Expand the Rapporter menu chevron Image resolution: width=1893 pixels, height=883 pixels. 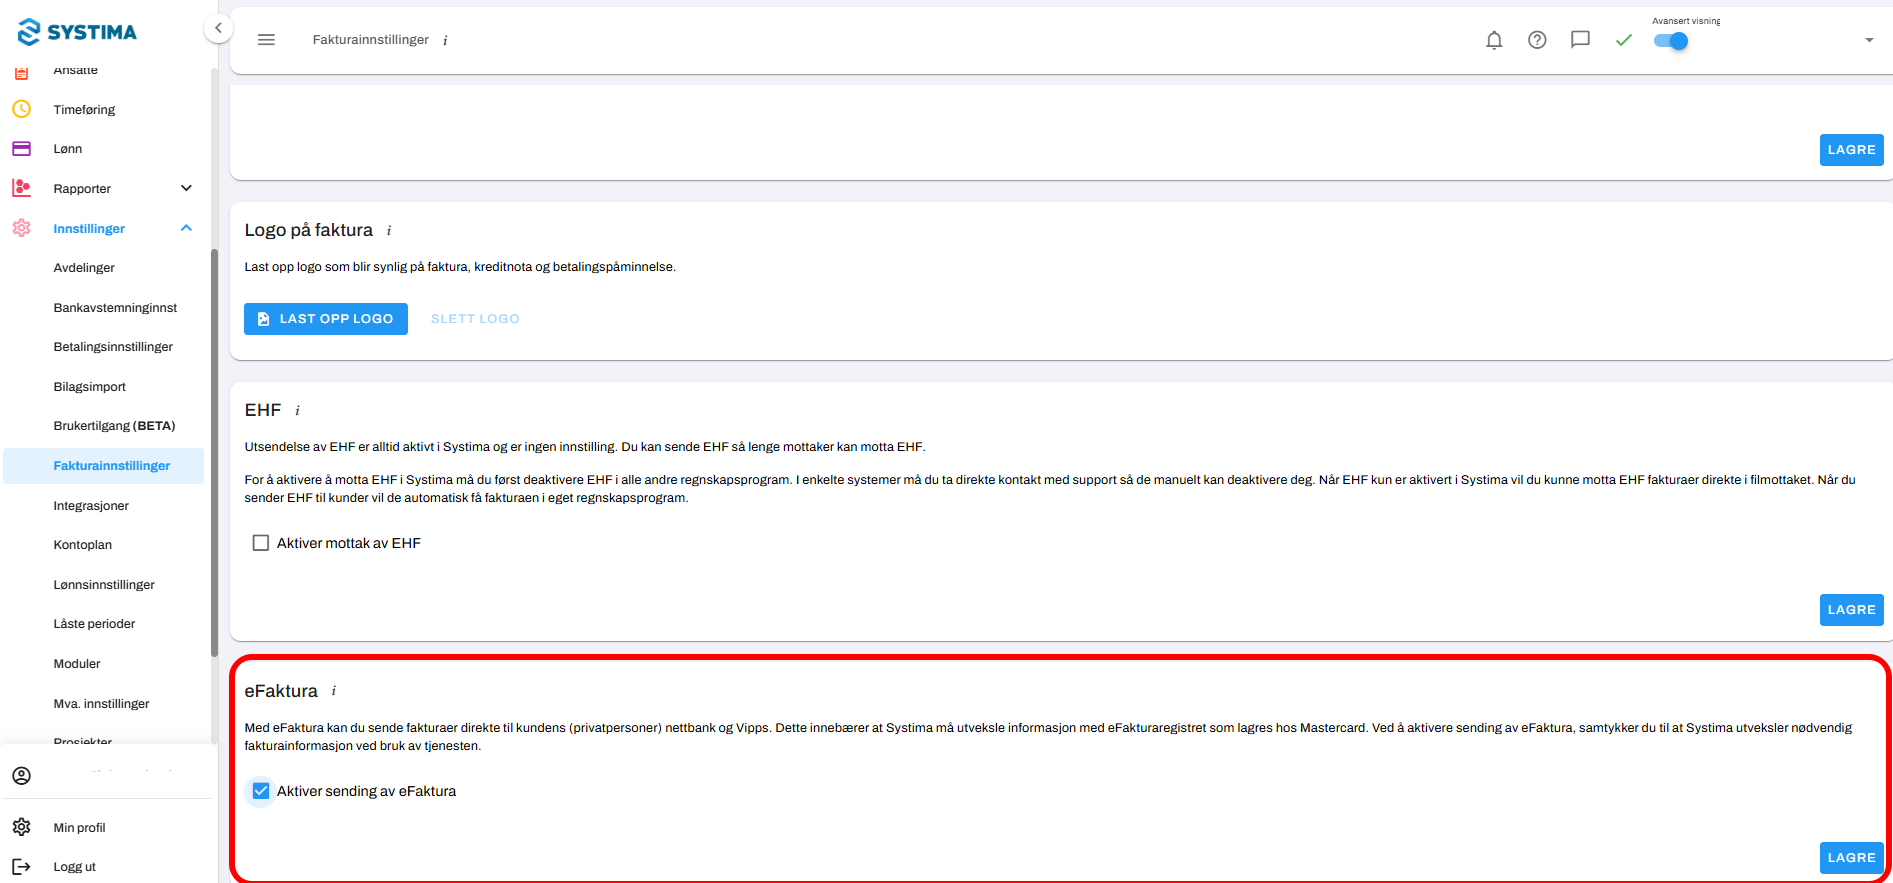coord(186,188)
